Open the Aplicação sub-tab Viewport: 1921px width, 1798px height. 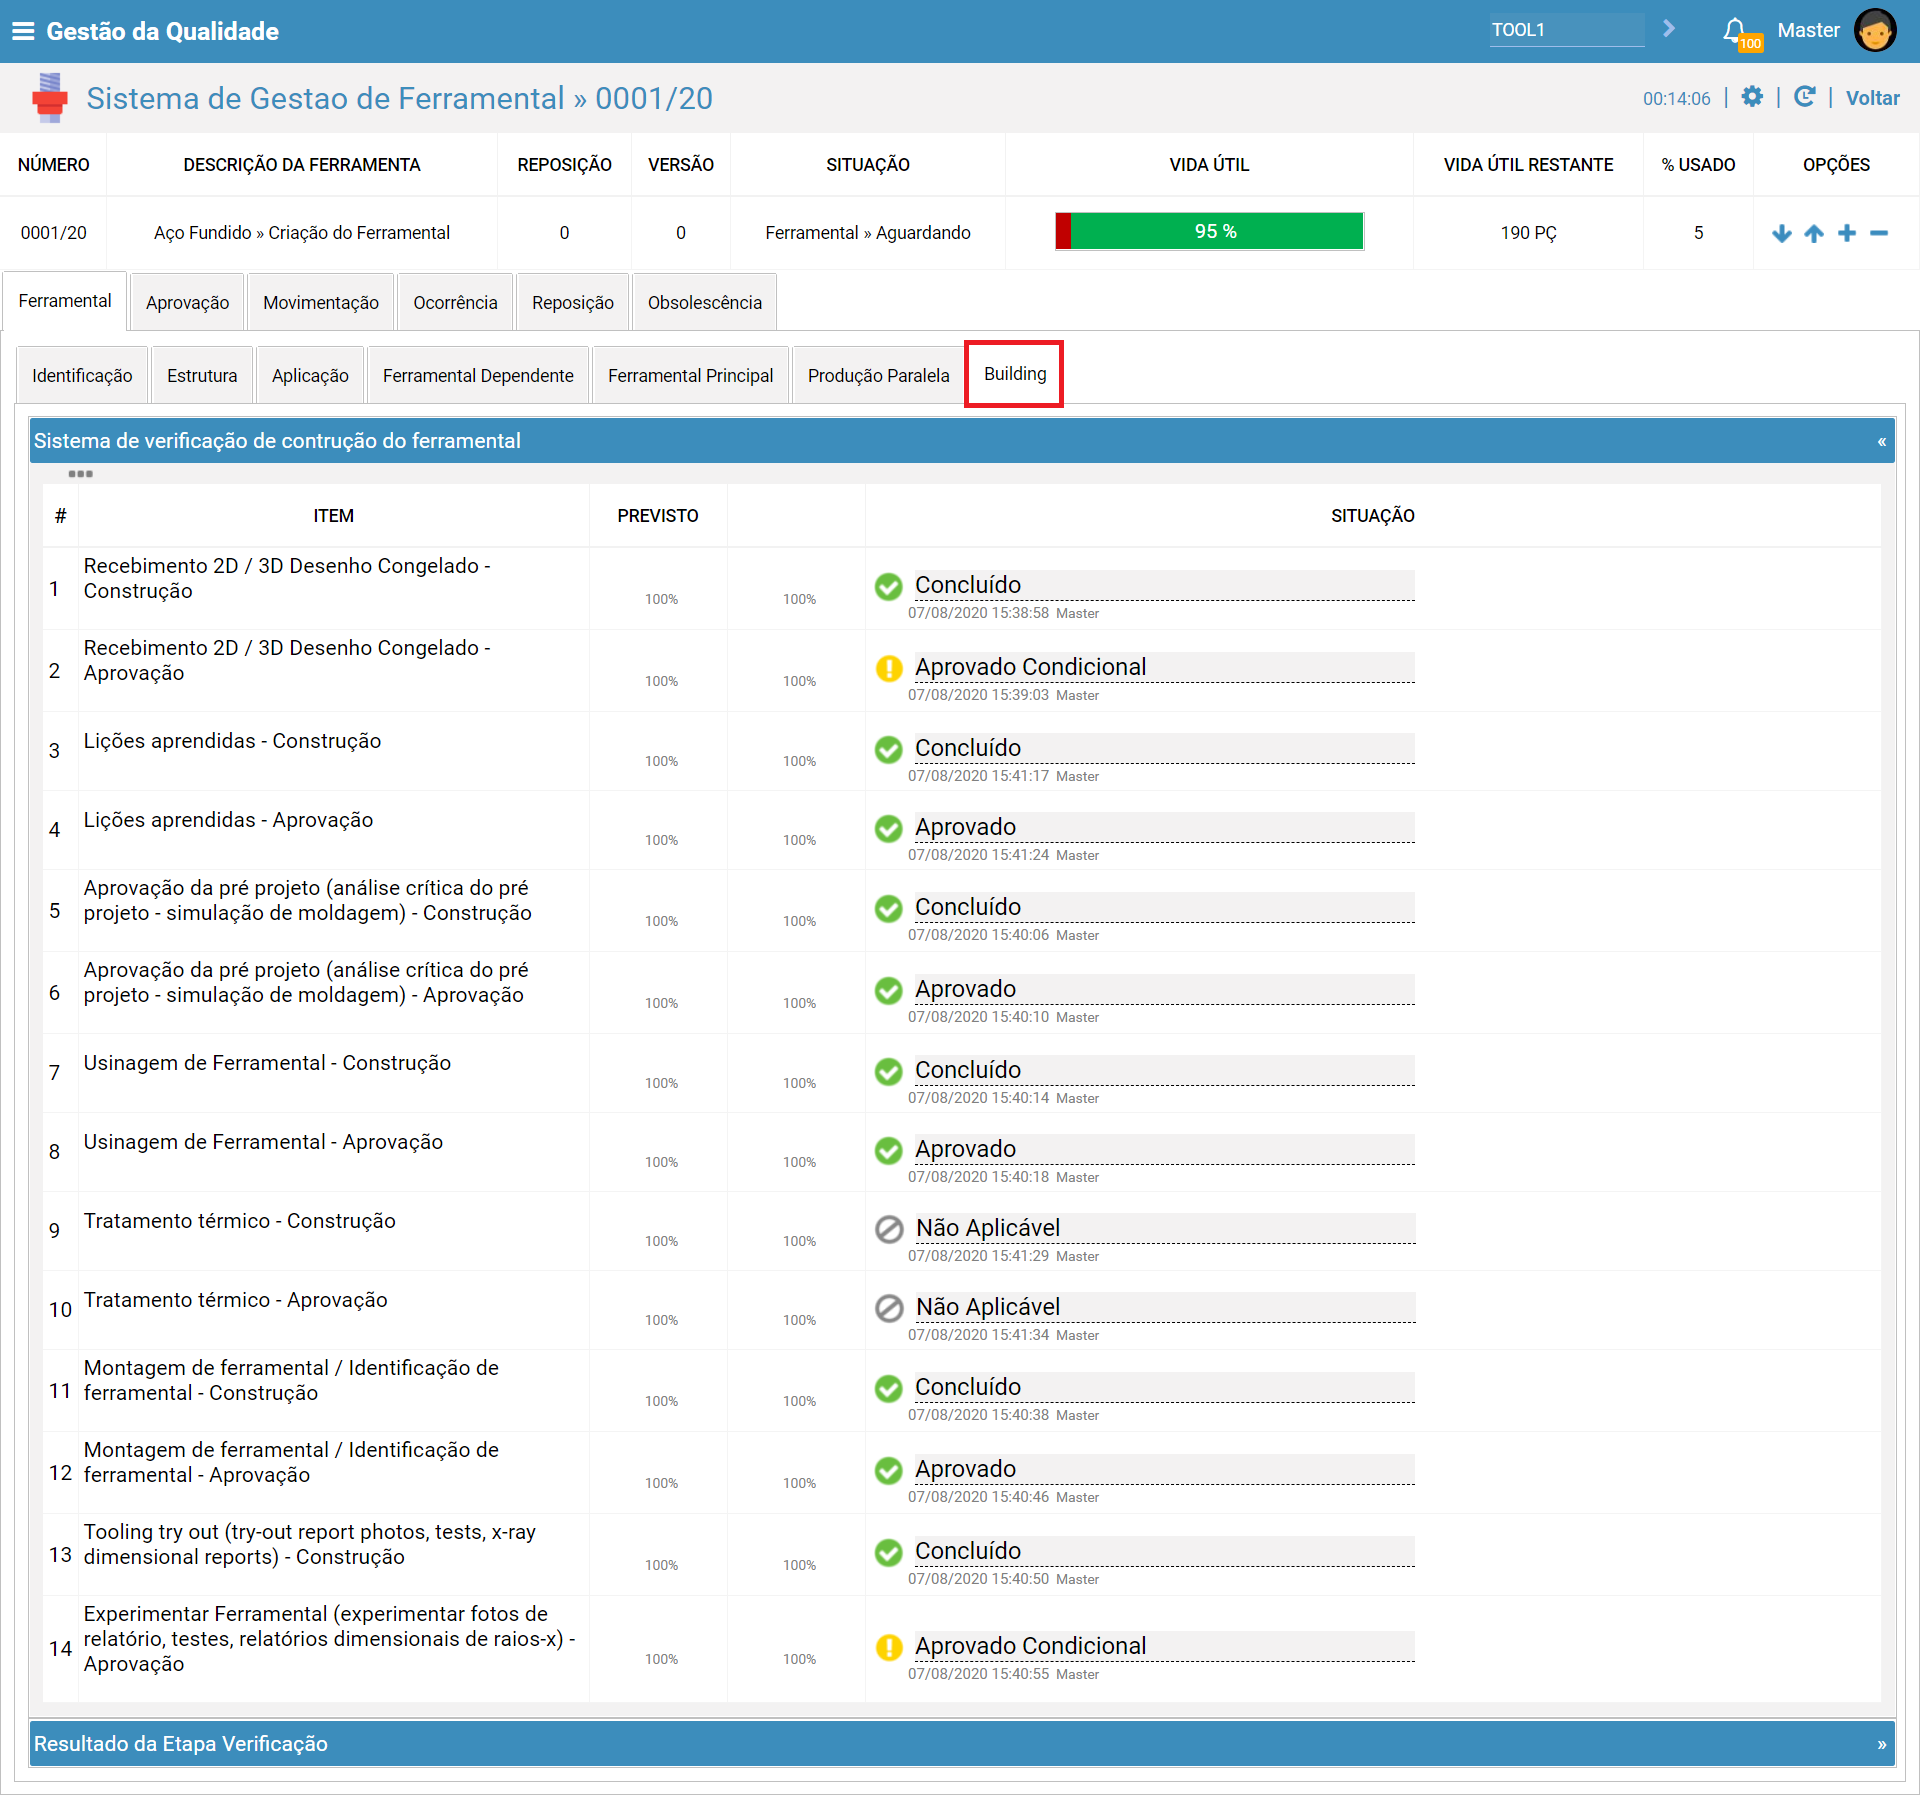pos(310,375)
